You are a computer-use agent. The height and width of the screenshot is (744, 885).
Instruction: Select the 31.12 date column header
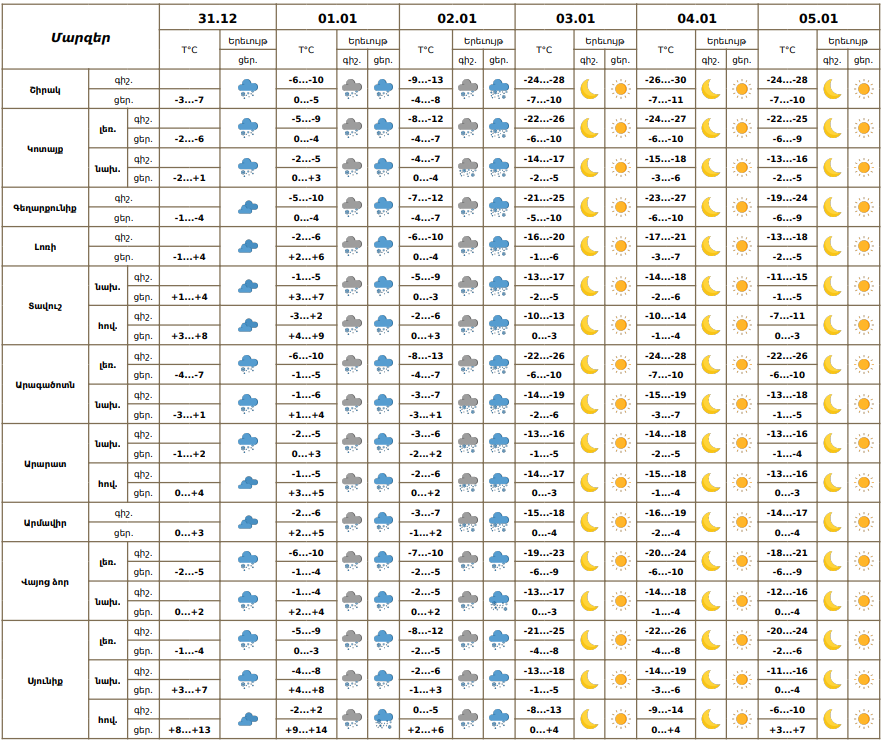pos(217,18)
